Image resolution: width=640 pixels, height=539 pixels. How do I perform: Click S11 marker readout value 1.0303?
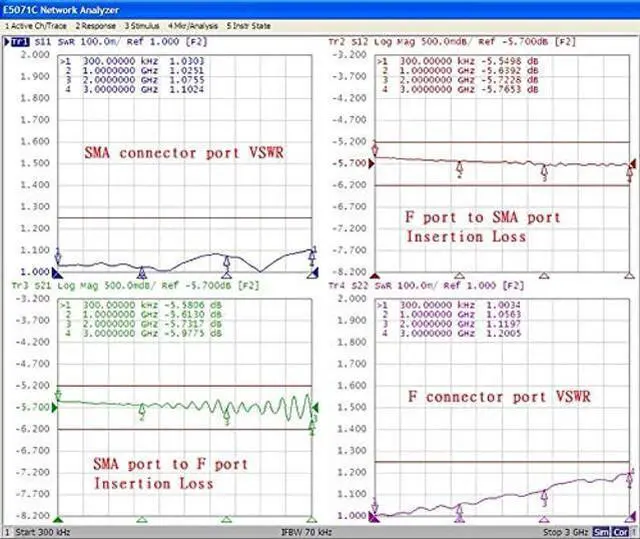[x=187, y=61]
